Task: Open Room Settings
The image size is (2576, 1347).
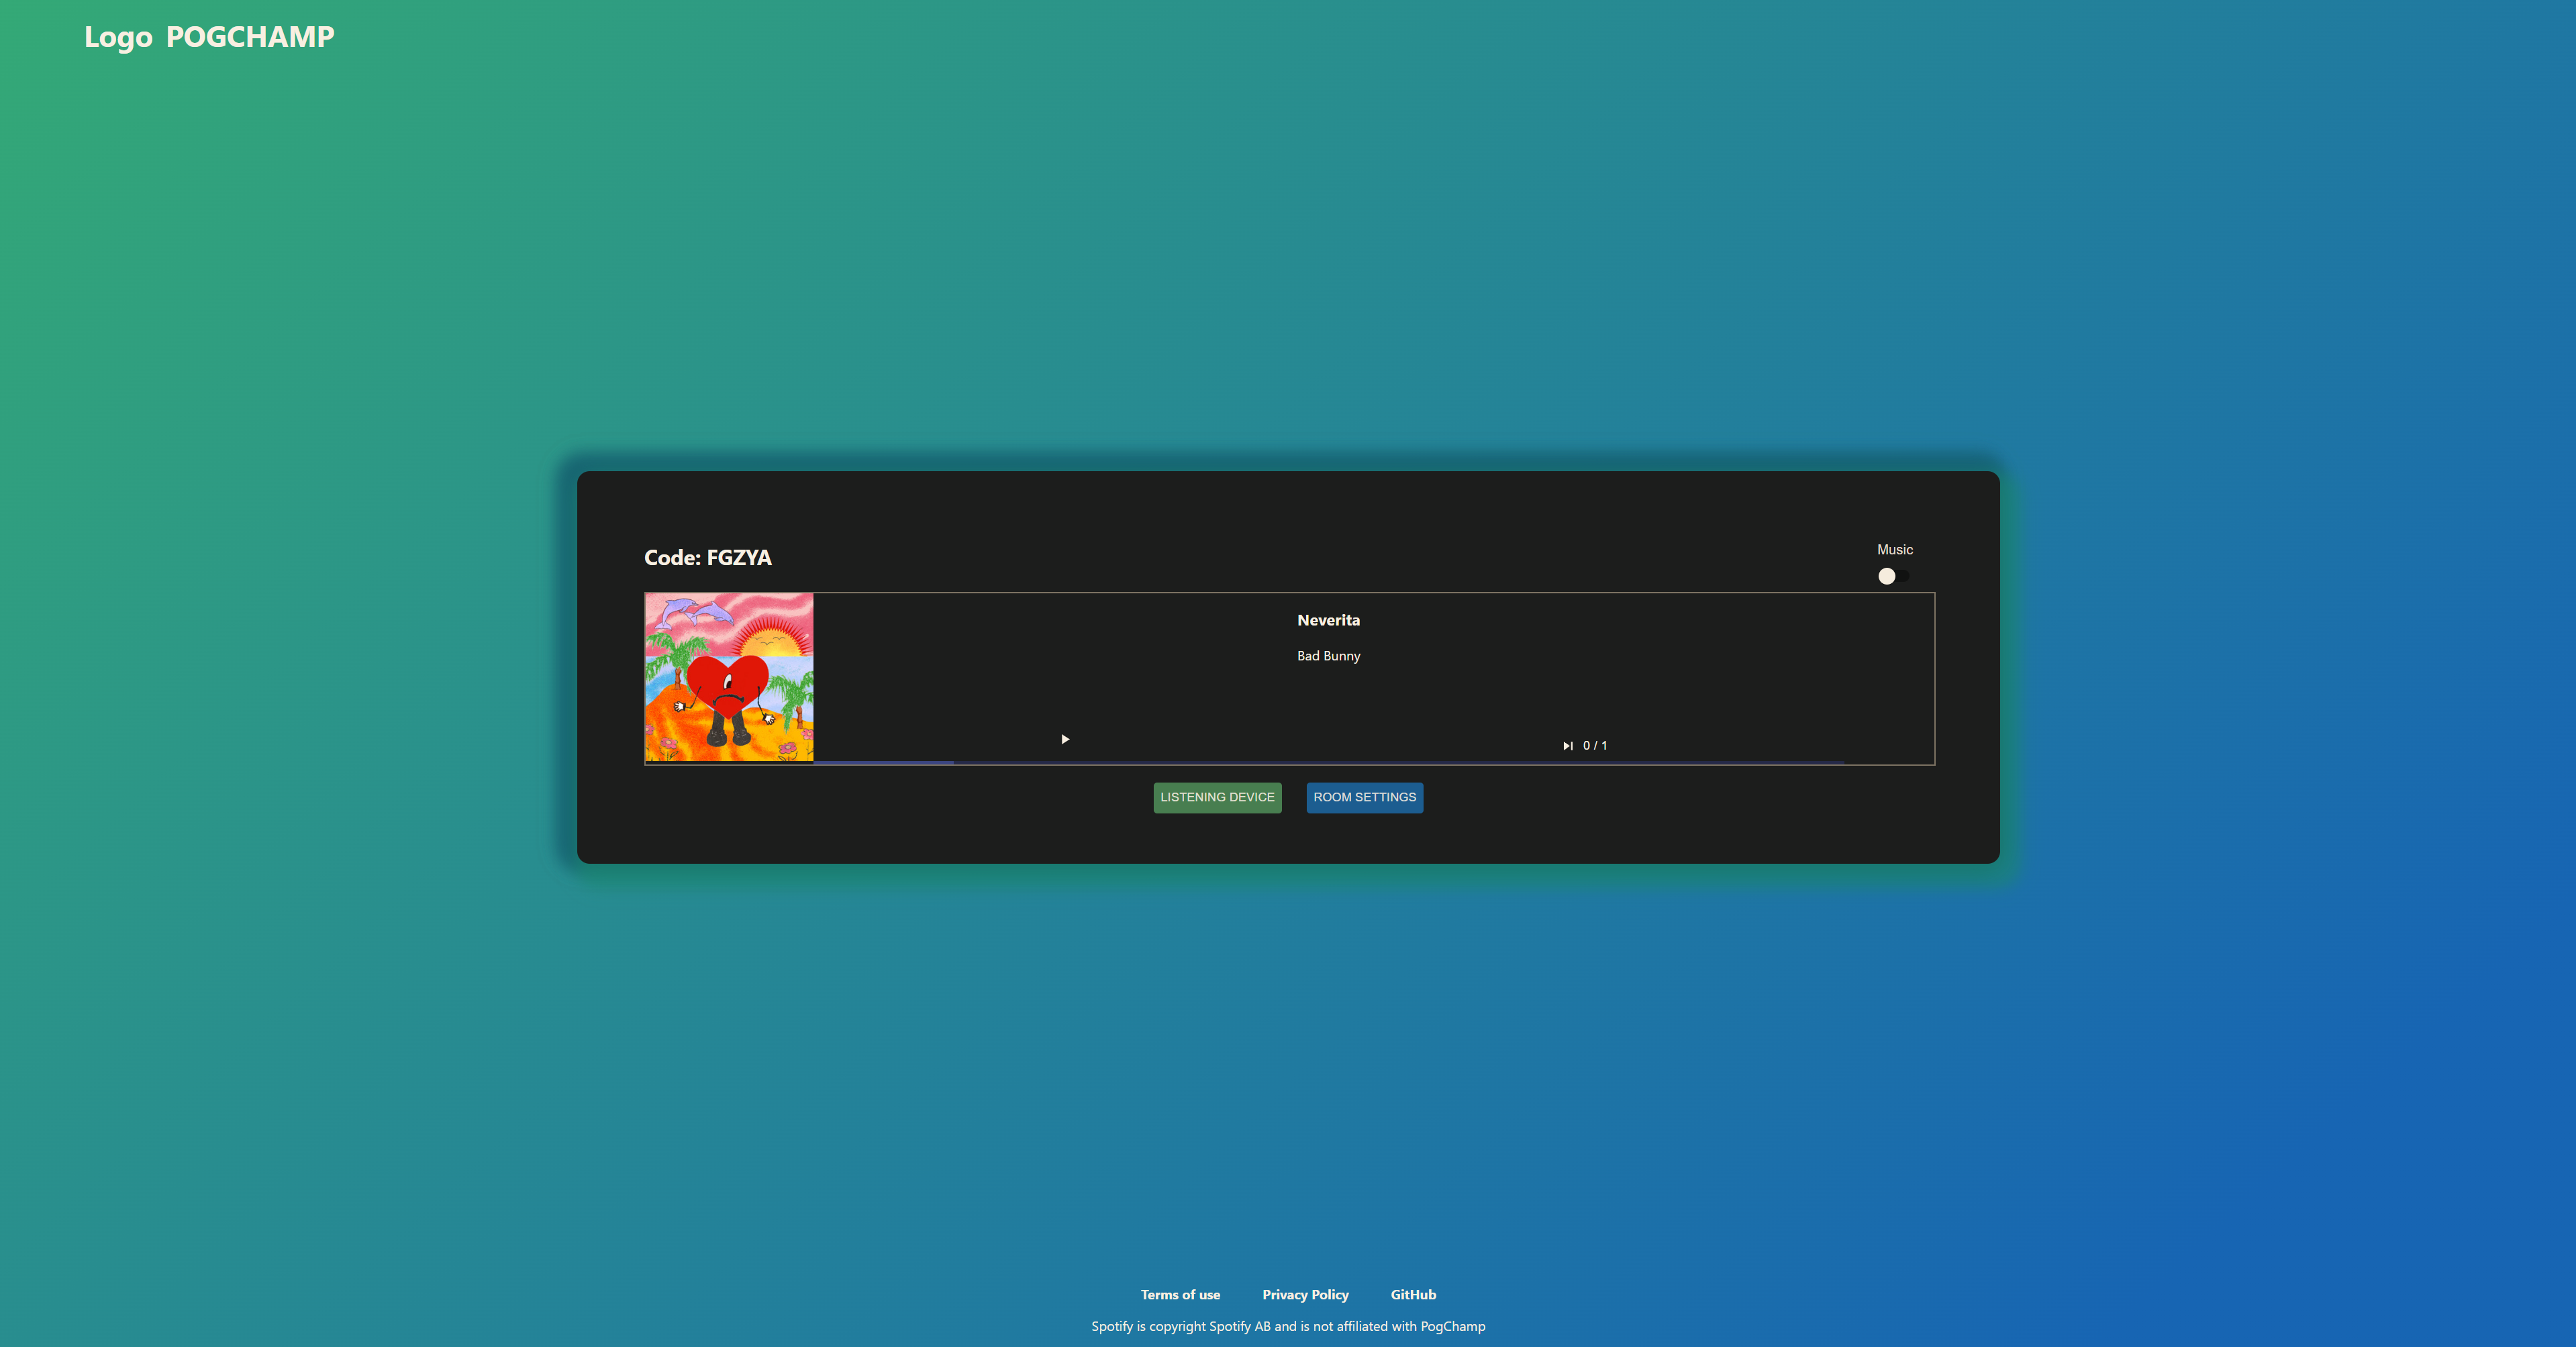Action: 1364,797
